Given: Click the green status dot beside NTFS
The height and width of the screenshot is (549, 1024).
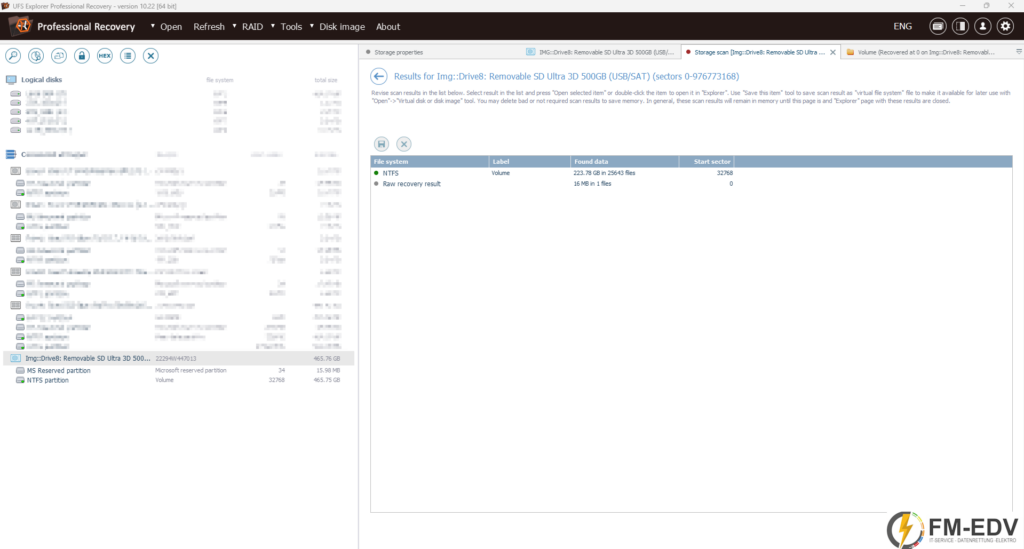Looking at the screenshot, I should pos(376,173).
